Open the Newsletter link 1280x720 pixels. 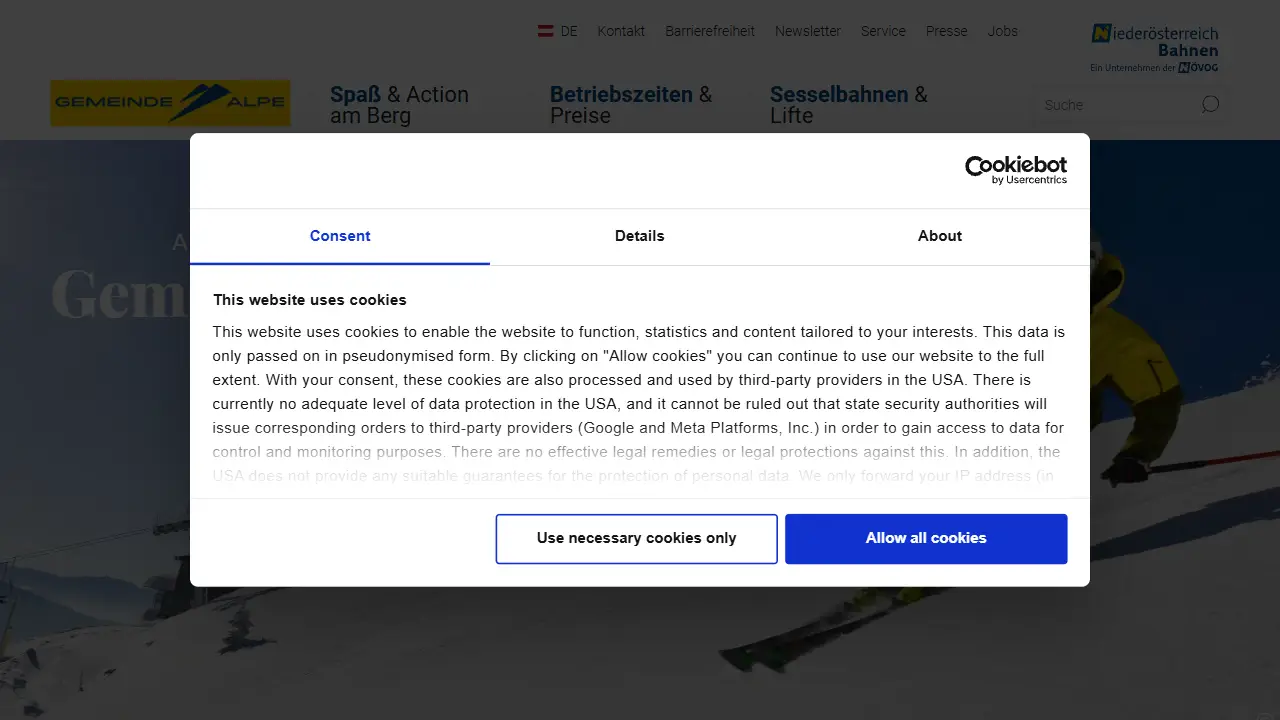808,31
